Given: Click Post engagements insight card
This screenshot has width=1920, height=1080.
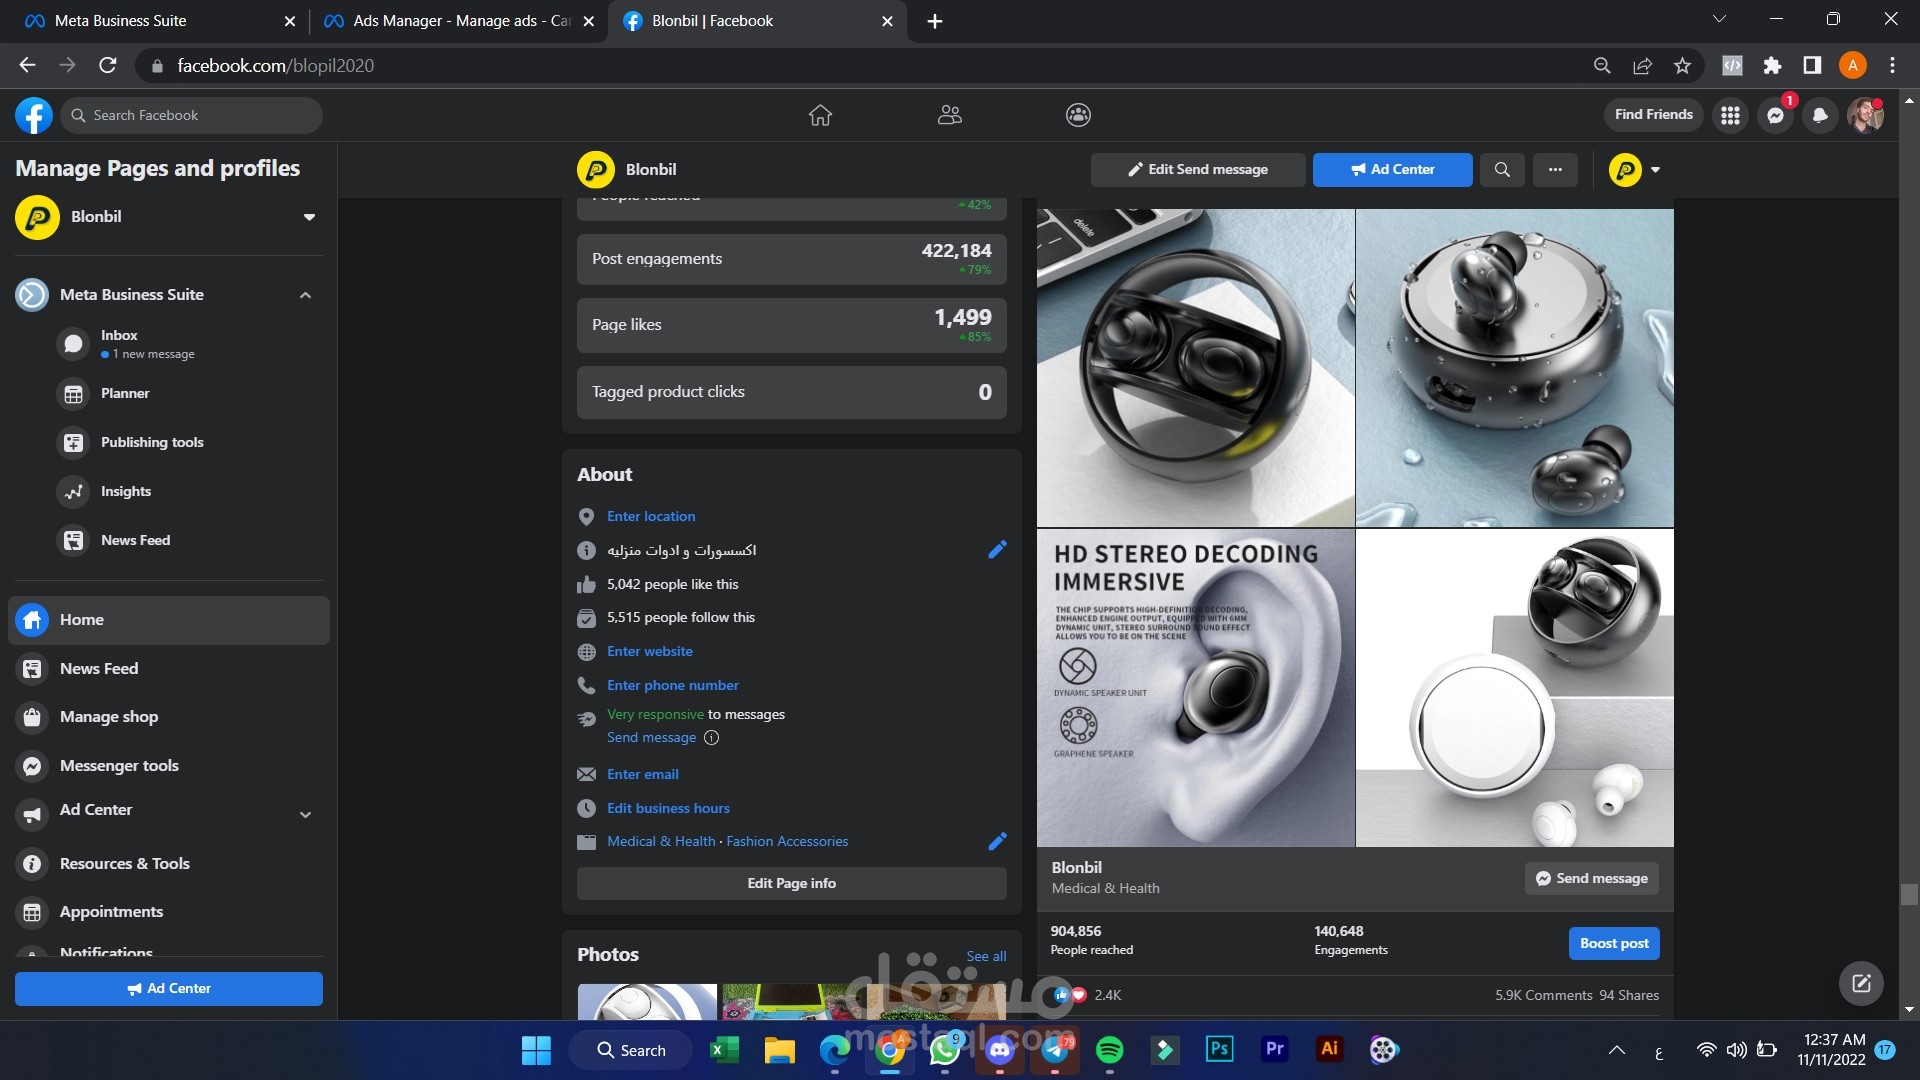Looking at the screenshot, I should [x=791, y=259].
